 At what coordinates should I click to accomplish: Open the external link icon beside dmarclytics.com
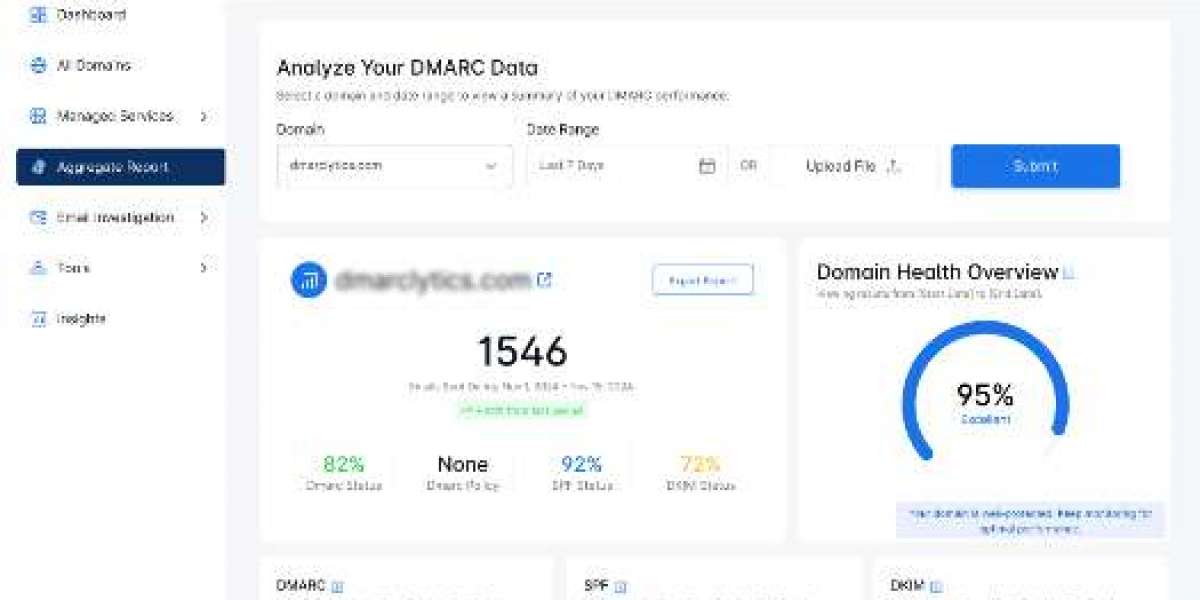[544, 280]
